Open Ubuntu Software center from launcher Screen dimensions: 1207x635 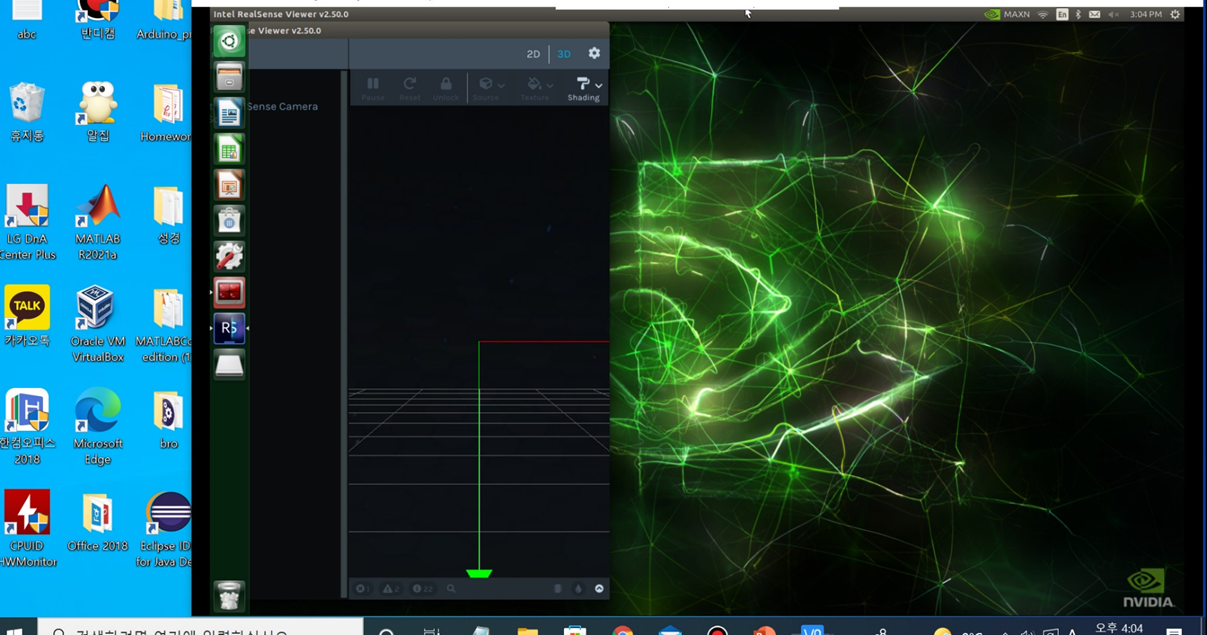229,221
